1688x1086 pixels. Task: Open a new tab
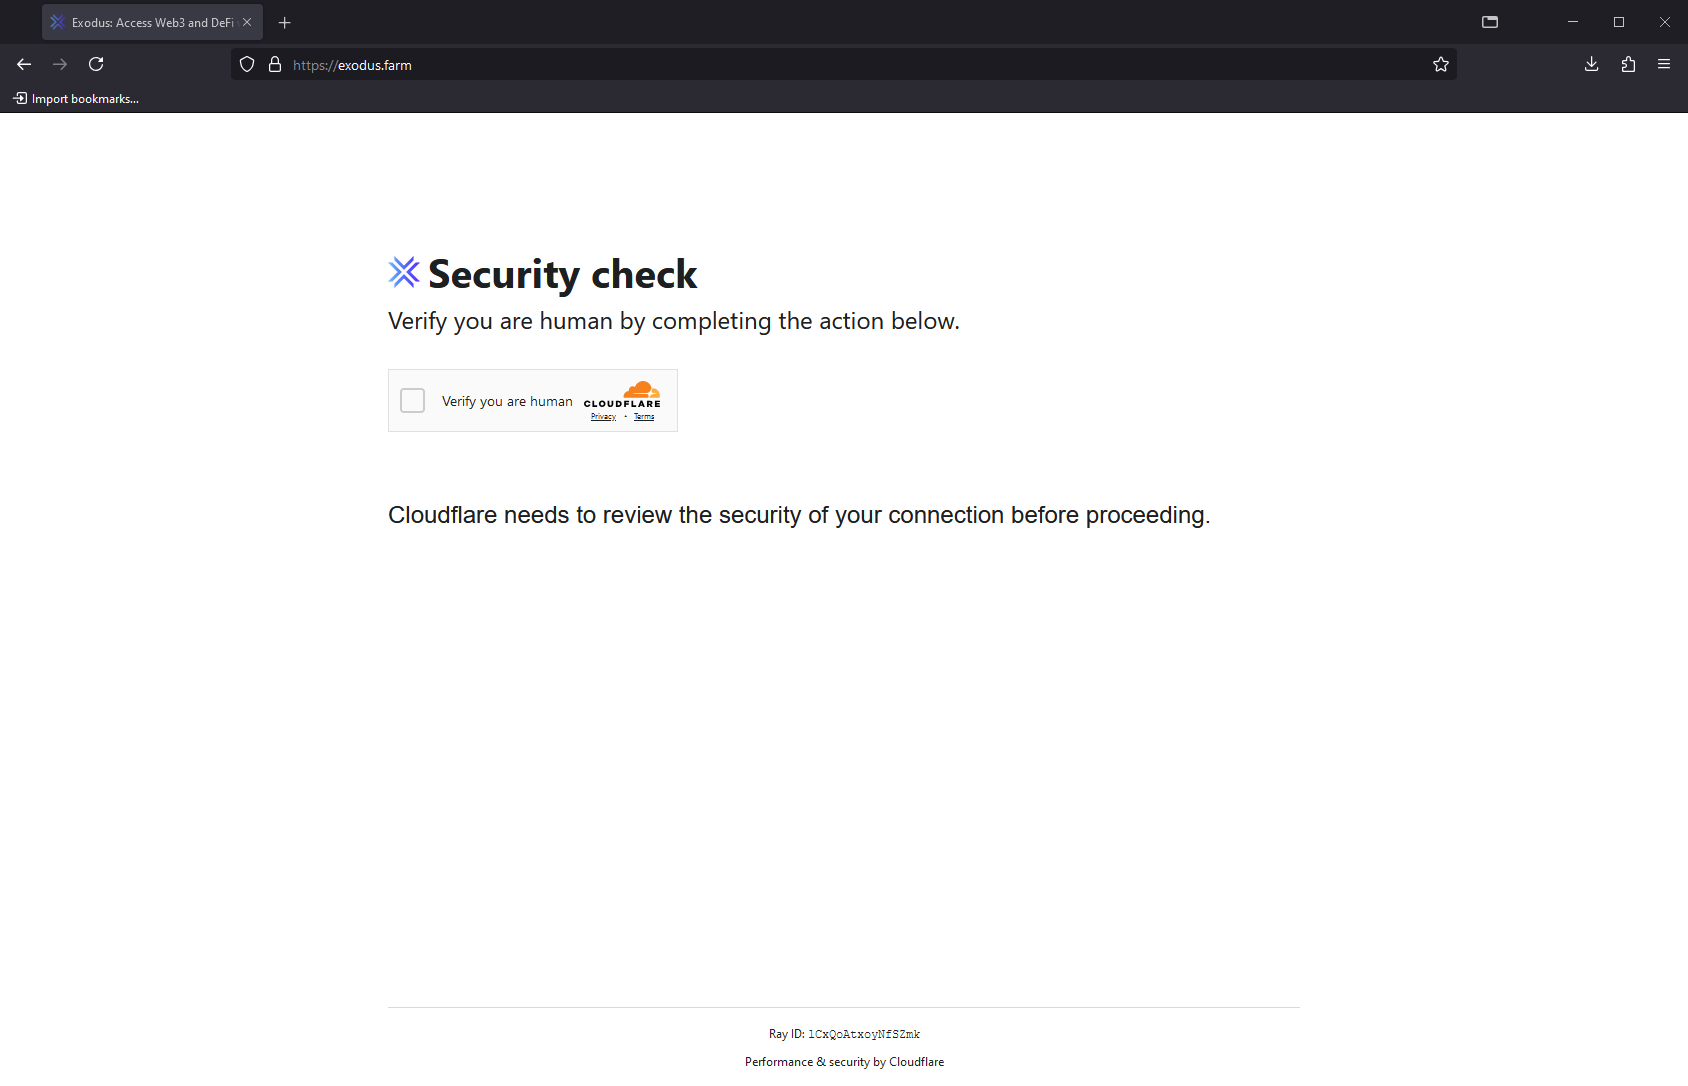(x=285, y=22)
